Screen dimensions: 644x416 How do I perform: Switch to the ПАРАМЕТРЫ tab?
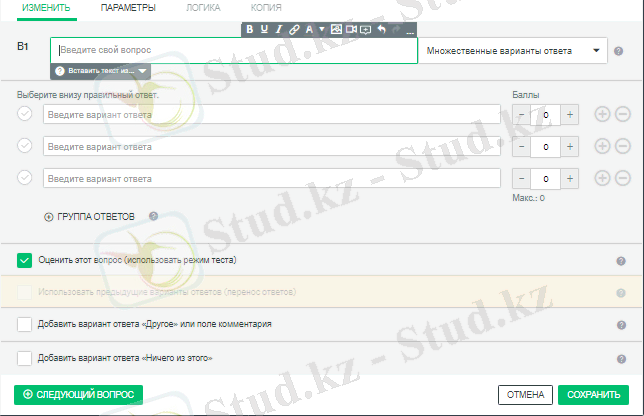pyautogui.click(x=128, y=8)
